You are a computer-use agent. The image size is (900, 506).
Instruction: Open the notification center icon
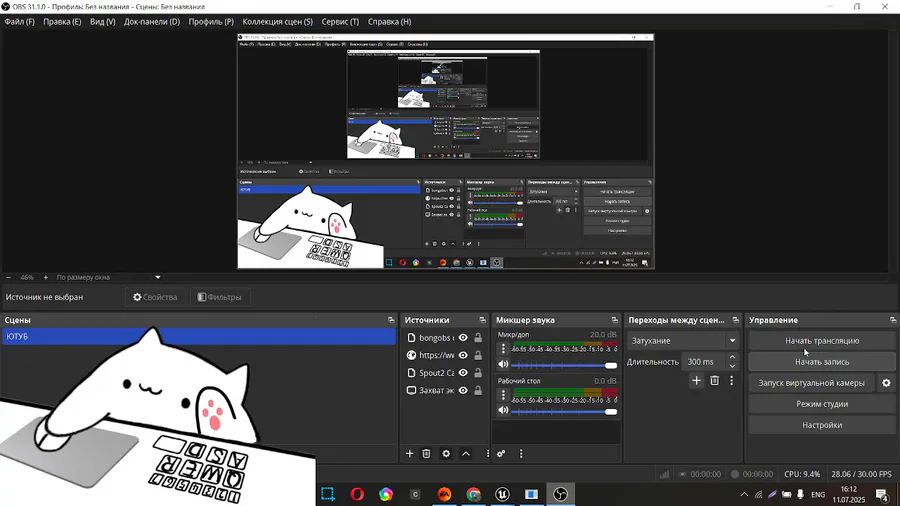click(x=882, y=494)
